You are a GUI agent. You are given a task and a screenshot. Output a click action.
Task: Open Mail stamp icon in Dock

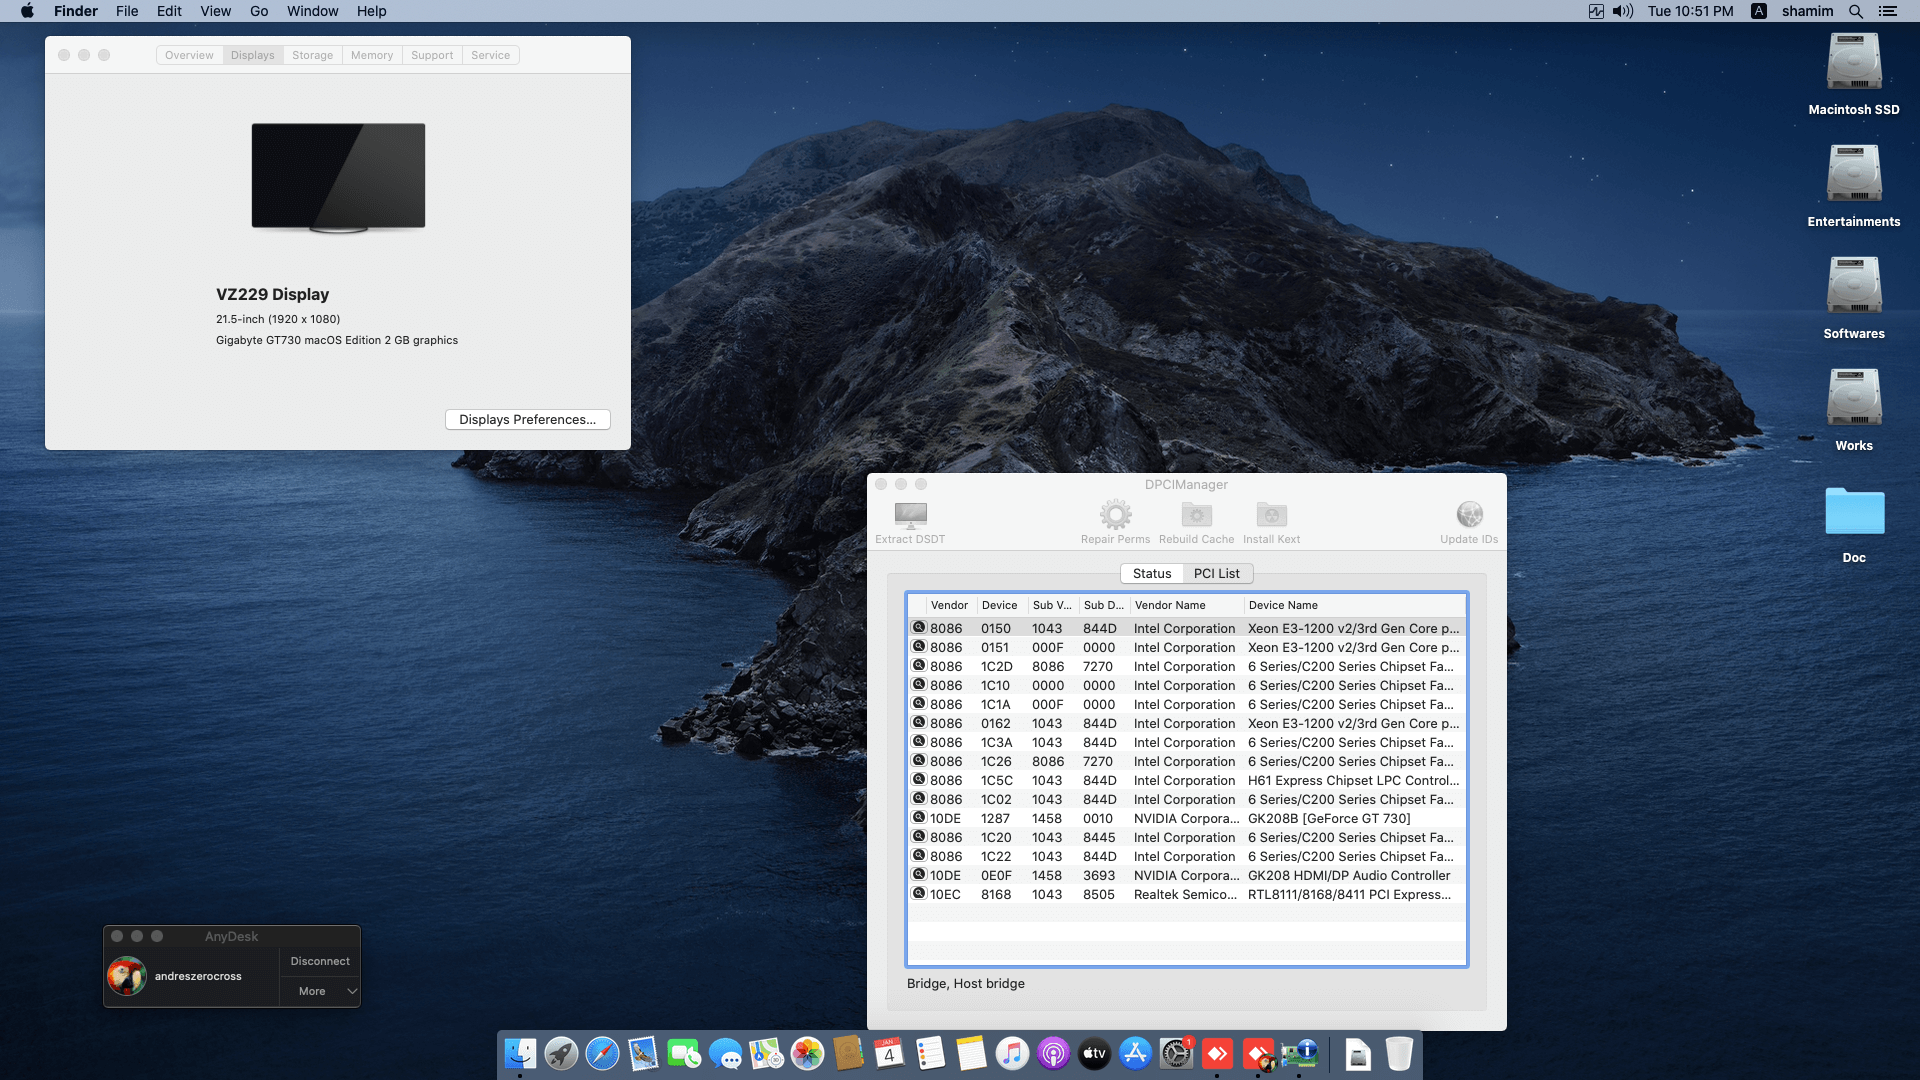pos(643,1053)
